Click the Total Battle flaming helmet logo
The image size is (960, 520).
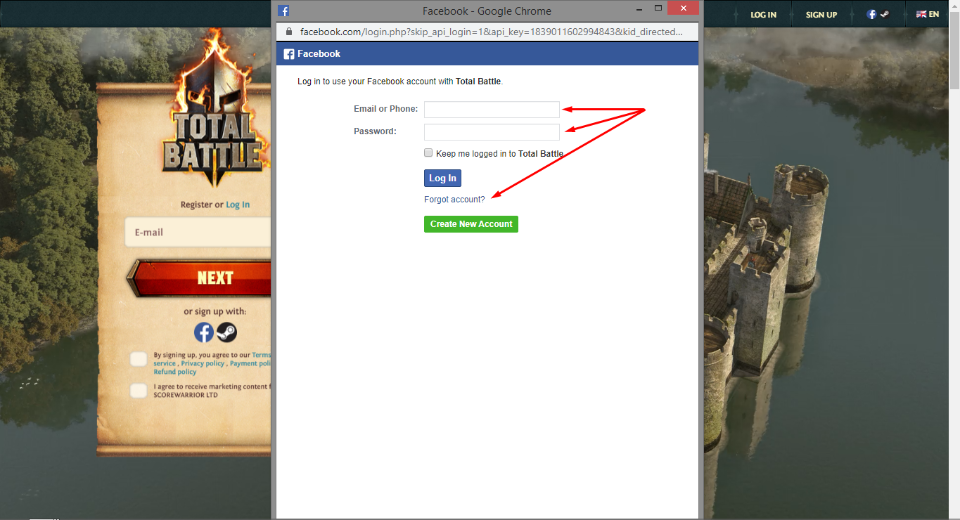[x=214, y=109]
